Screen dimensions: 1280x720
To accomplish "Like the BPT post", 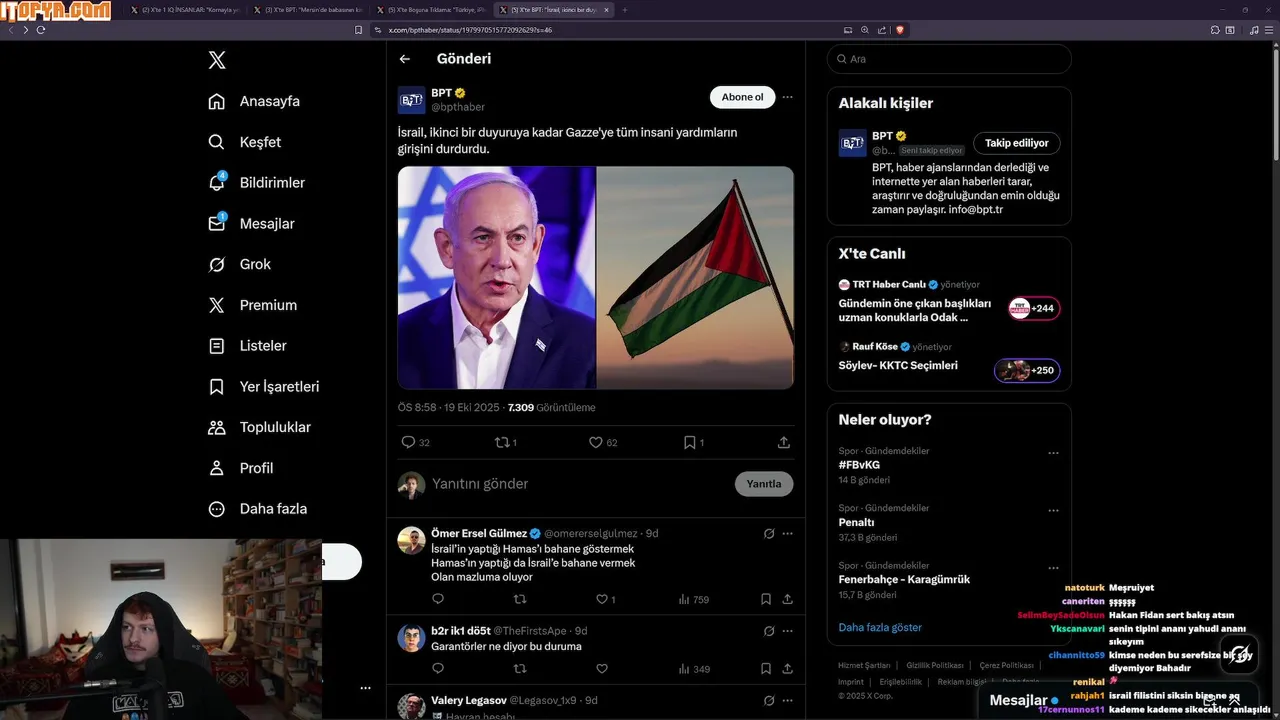I will pyautogui.click(x=596, y=442).
